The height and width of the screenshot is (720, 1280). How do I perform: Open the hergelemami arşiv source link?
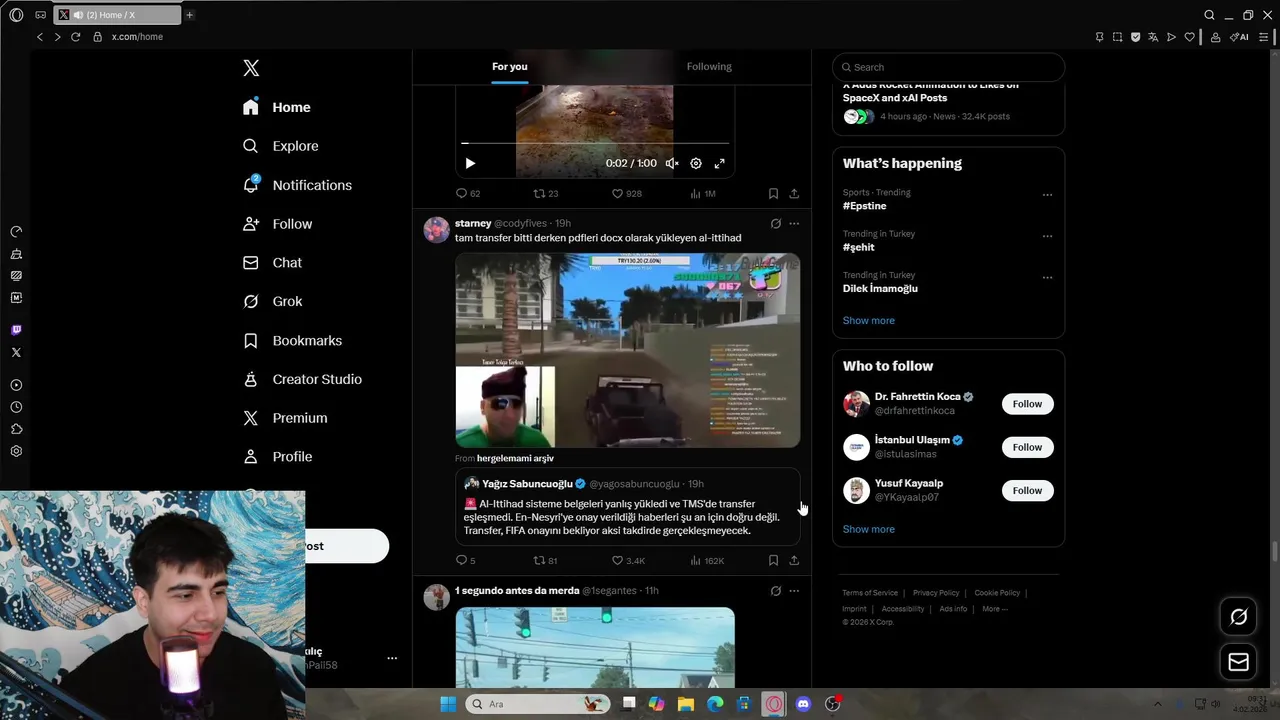(515, 458)
